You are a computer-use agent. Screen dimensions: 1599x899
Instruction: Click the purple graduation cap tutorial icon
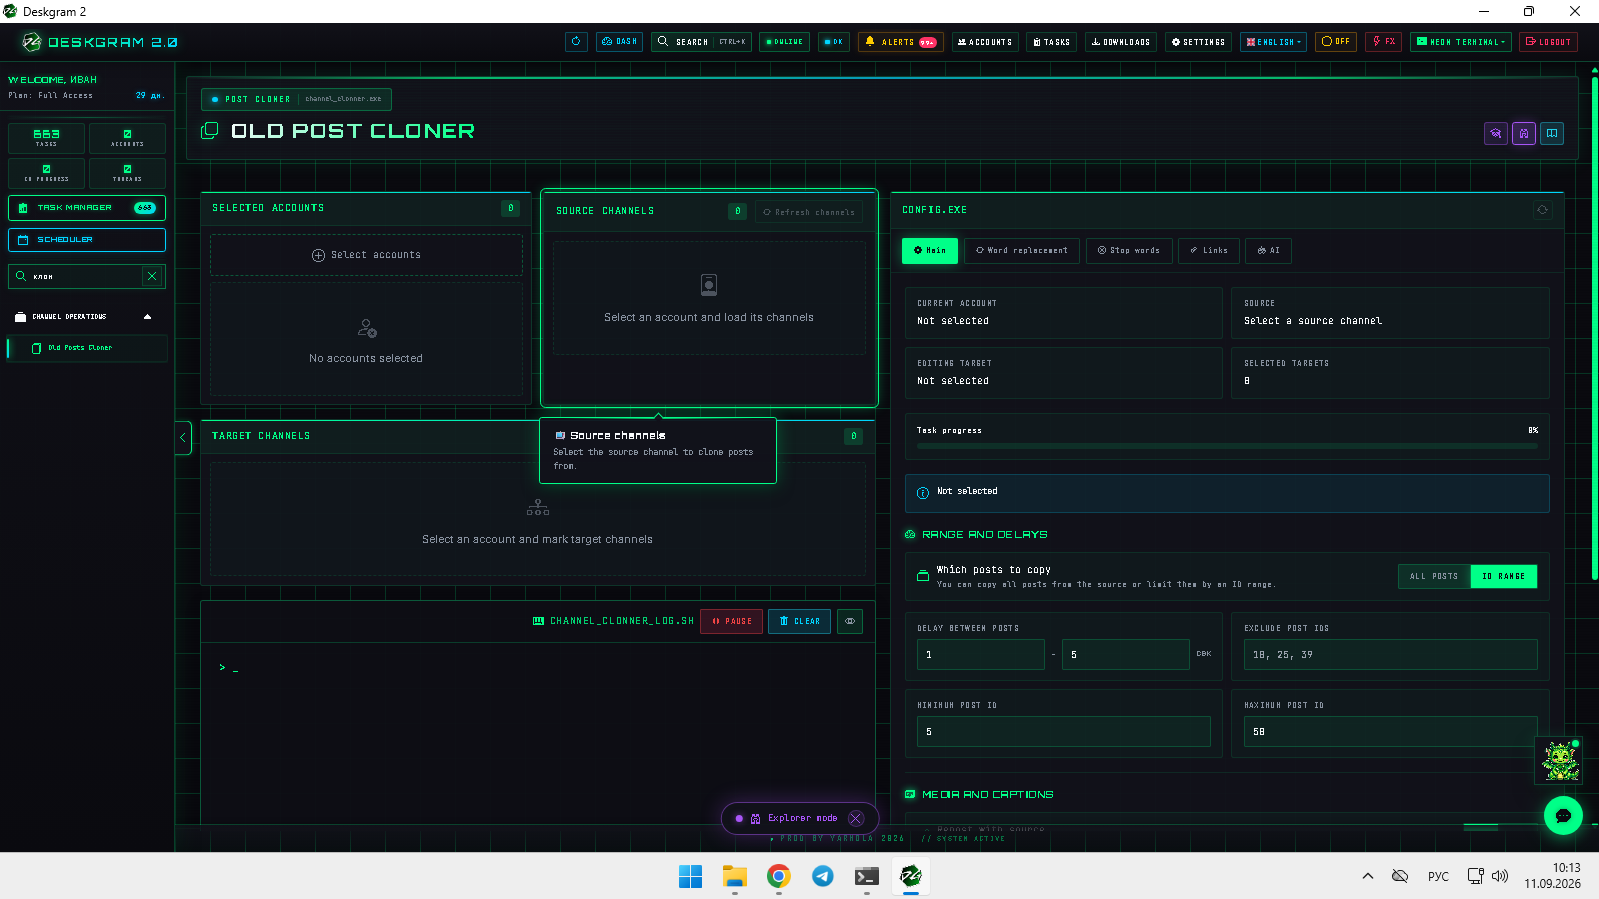coord(1496,133)
